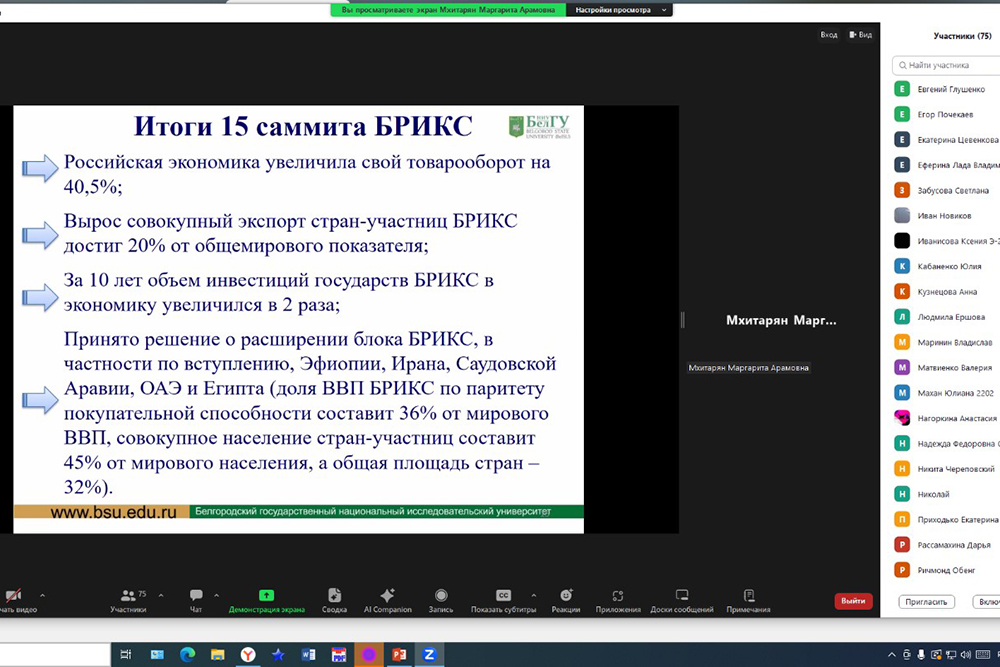Open PowerPoint from the Windows taskbar
The width and height of the screenshot is (1000, 667).
[398, 654]
